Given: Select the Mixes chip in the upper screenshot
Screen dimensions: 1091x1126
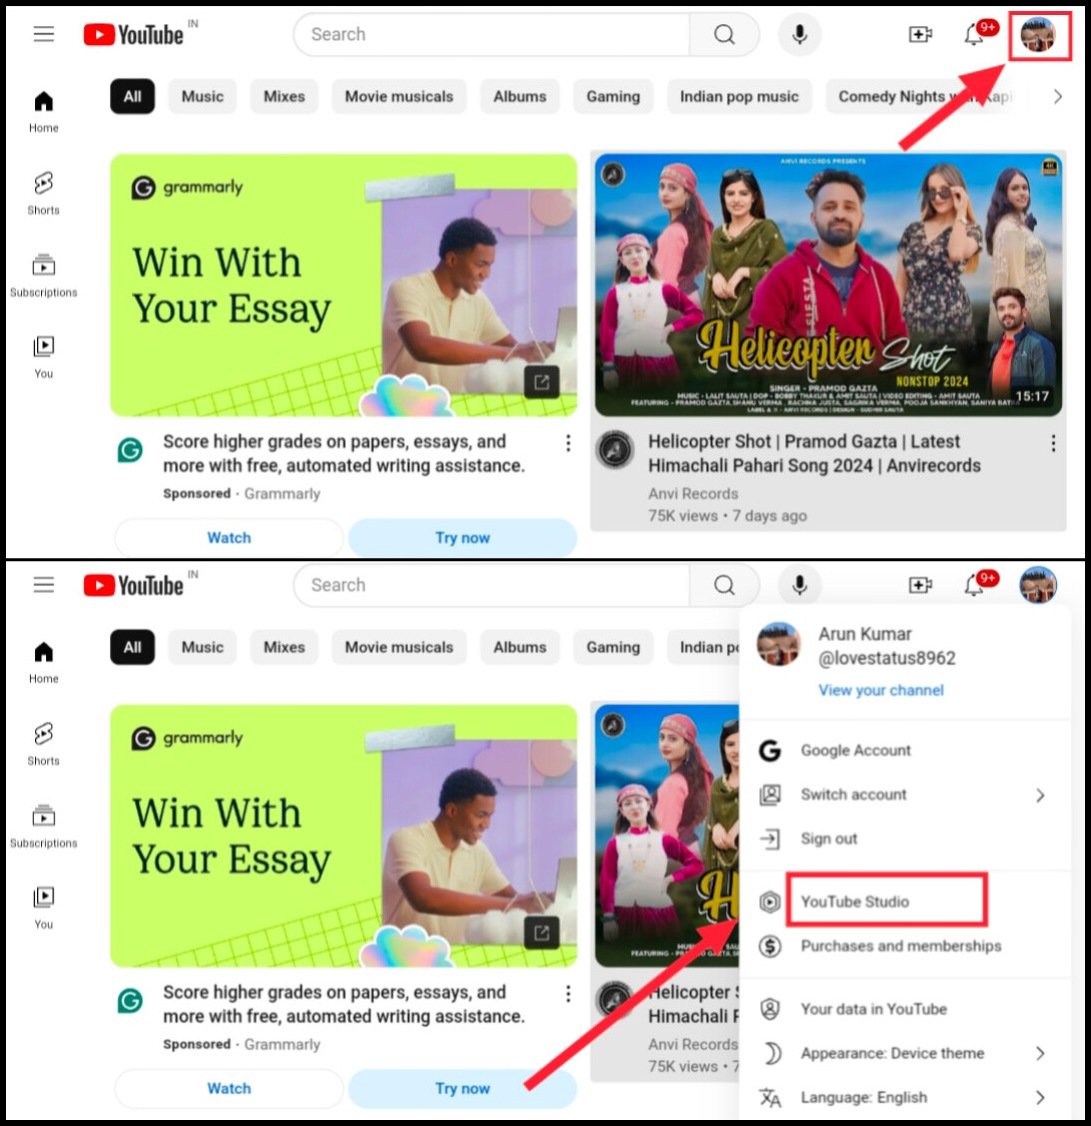Looking at the screenshot, I should tap(284, 96).
